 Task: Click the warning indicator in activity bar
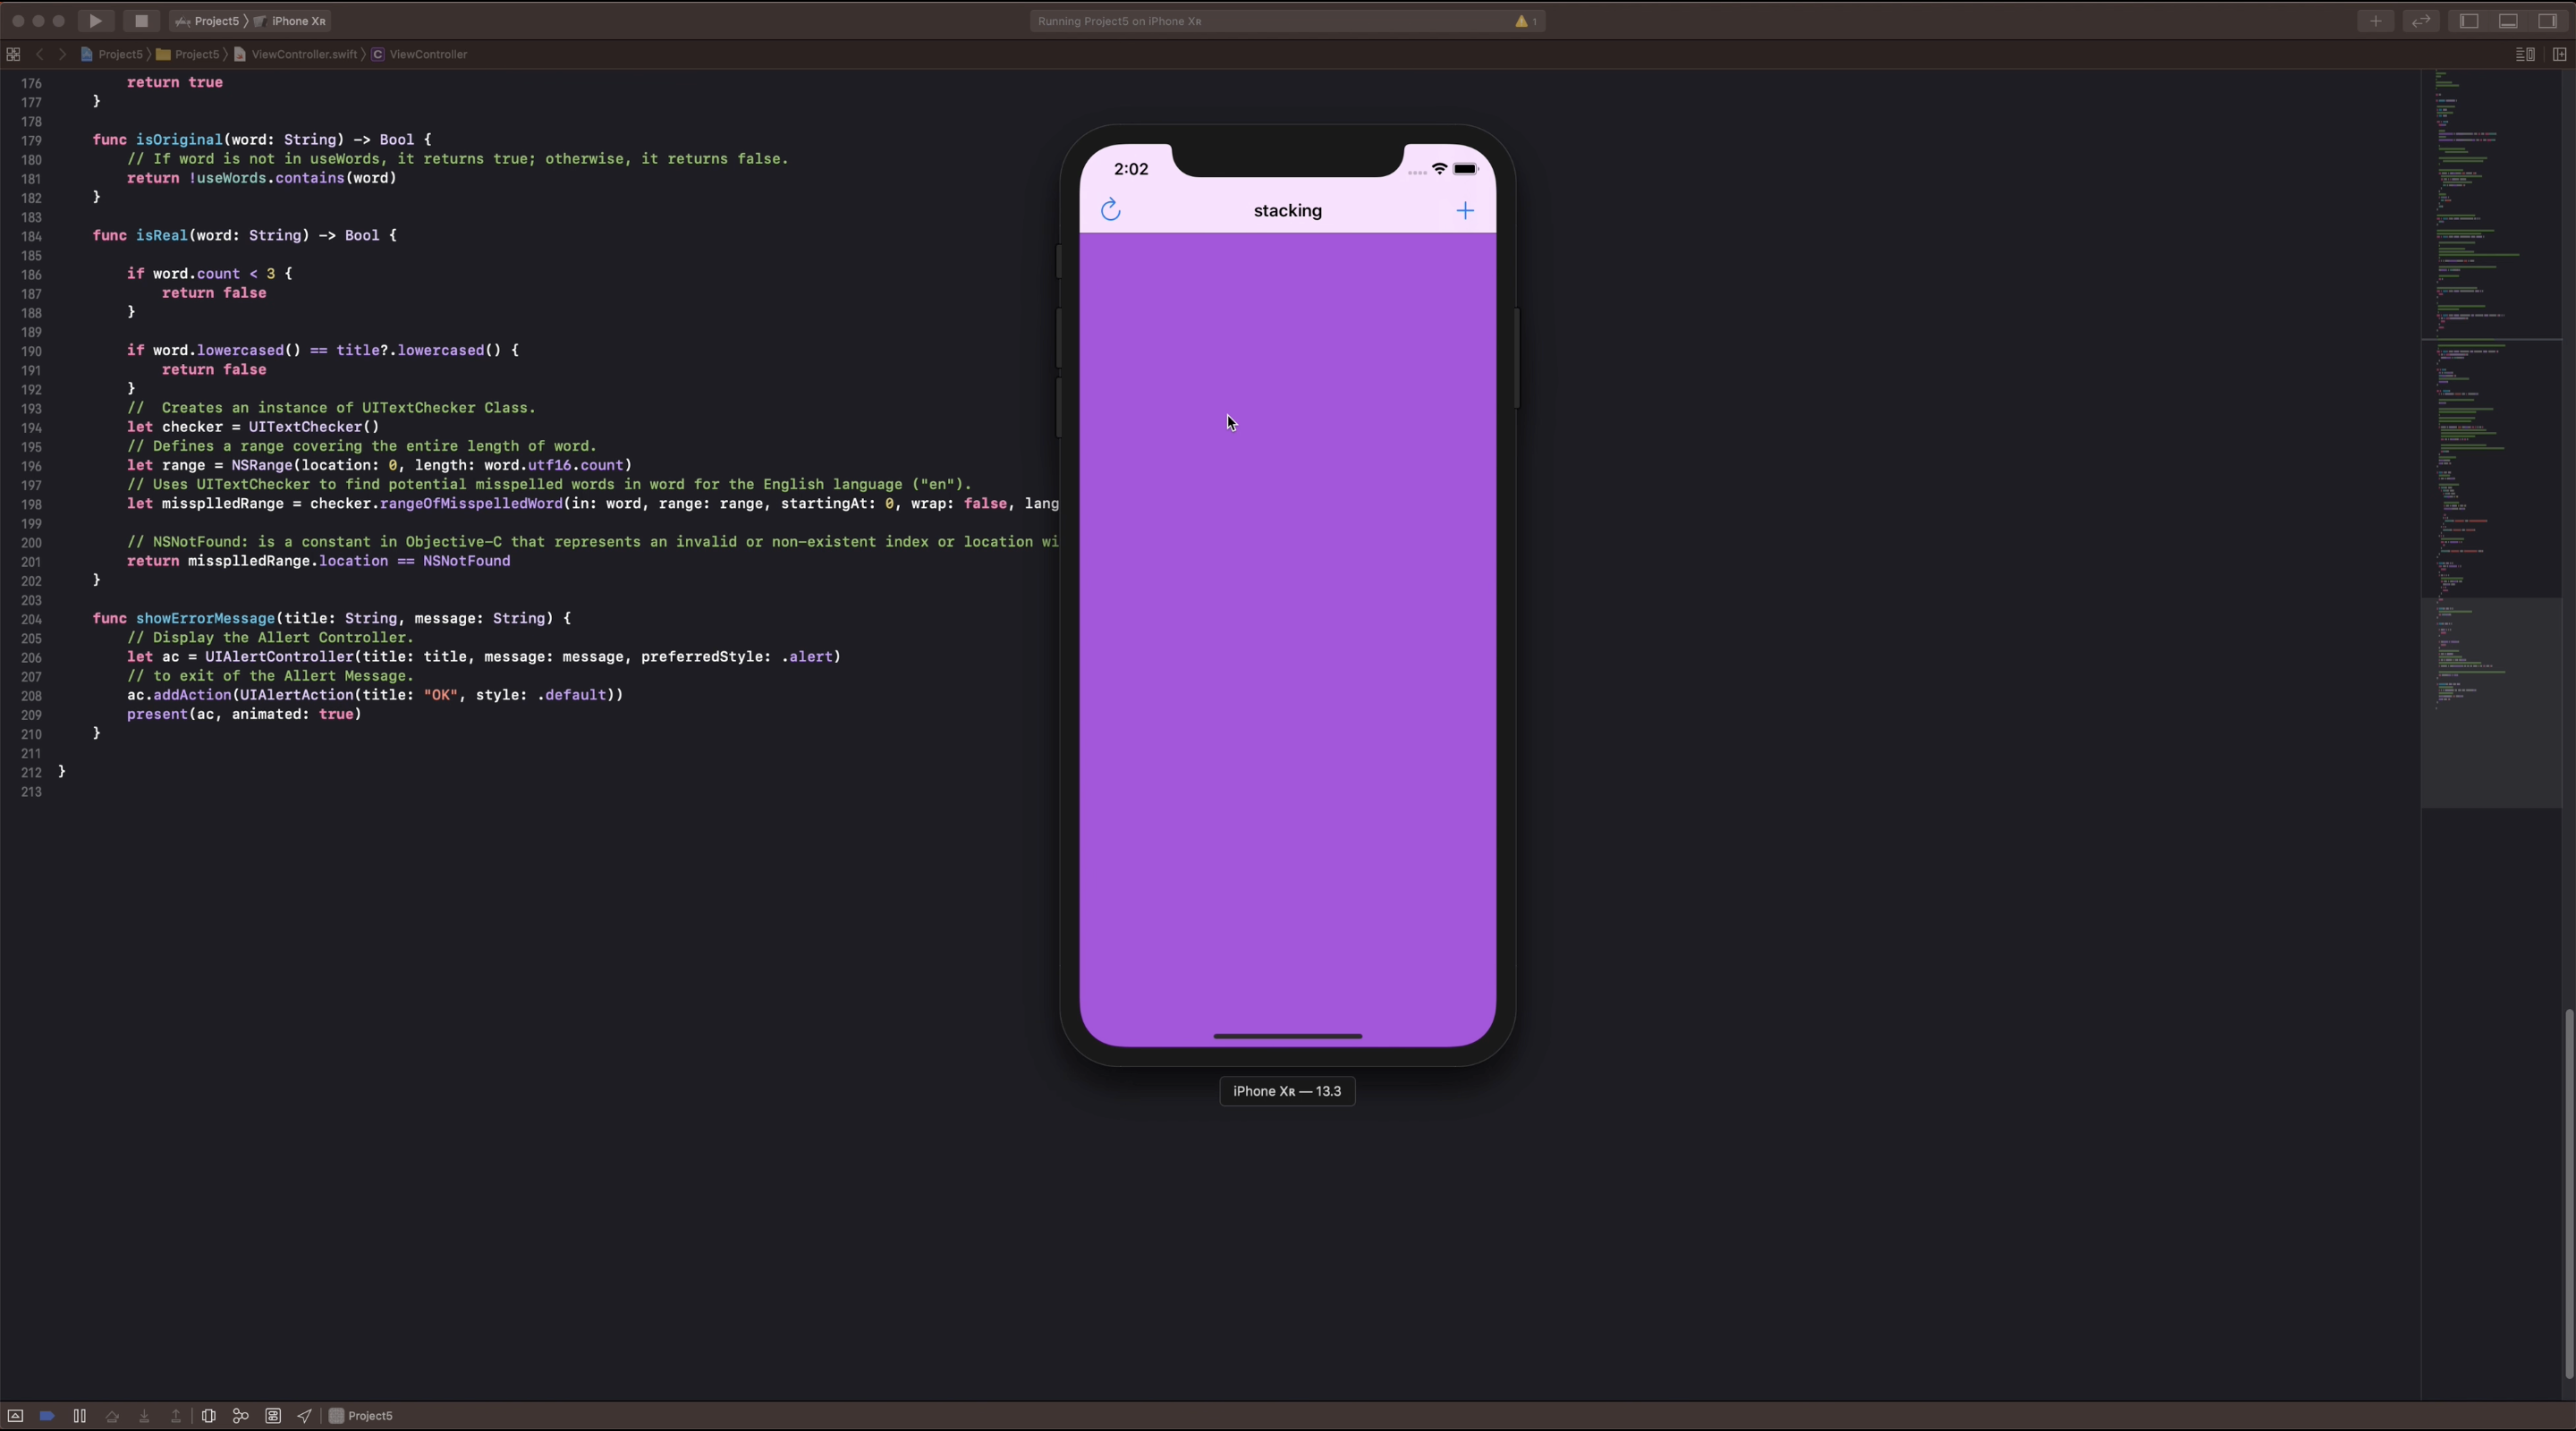[1524, 21]
